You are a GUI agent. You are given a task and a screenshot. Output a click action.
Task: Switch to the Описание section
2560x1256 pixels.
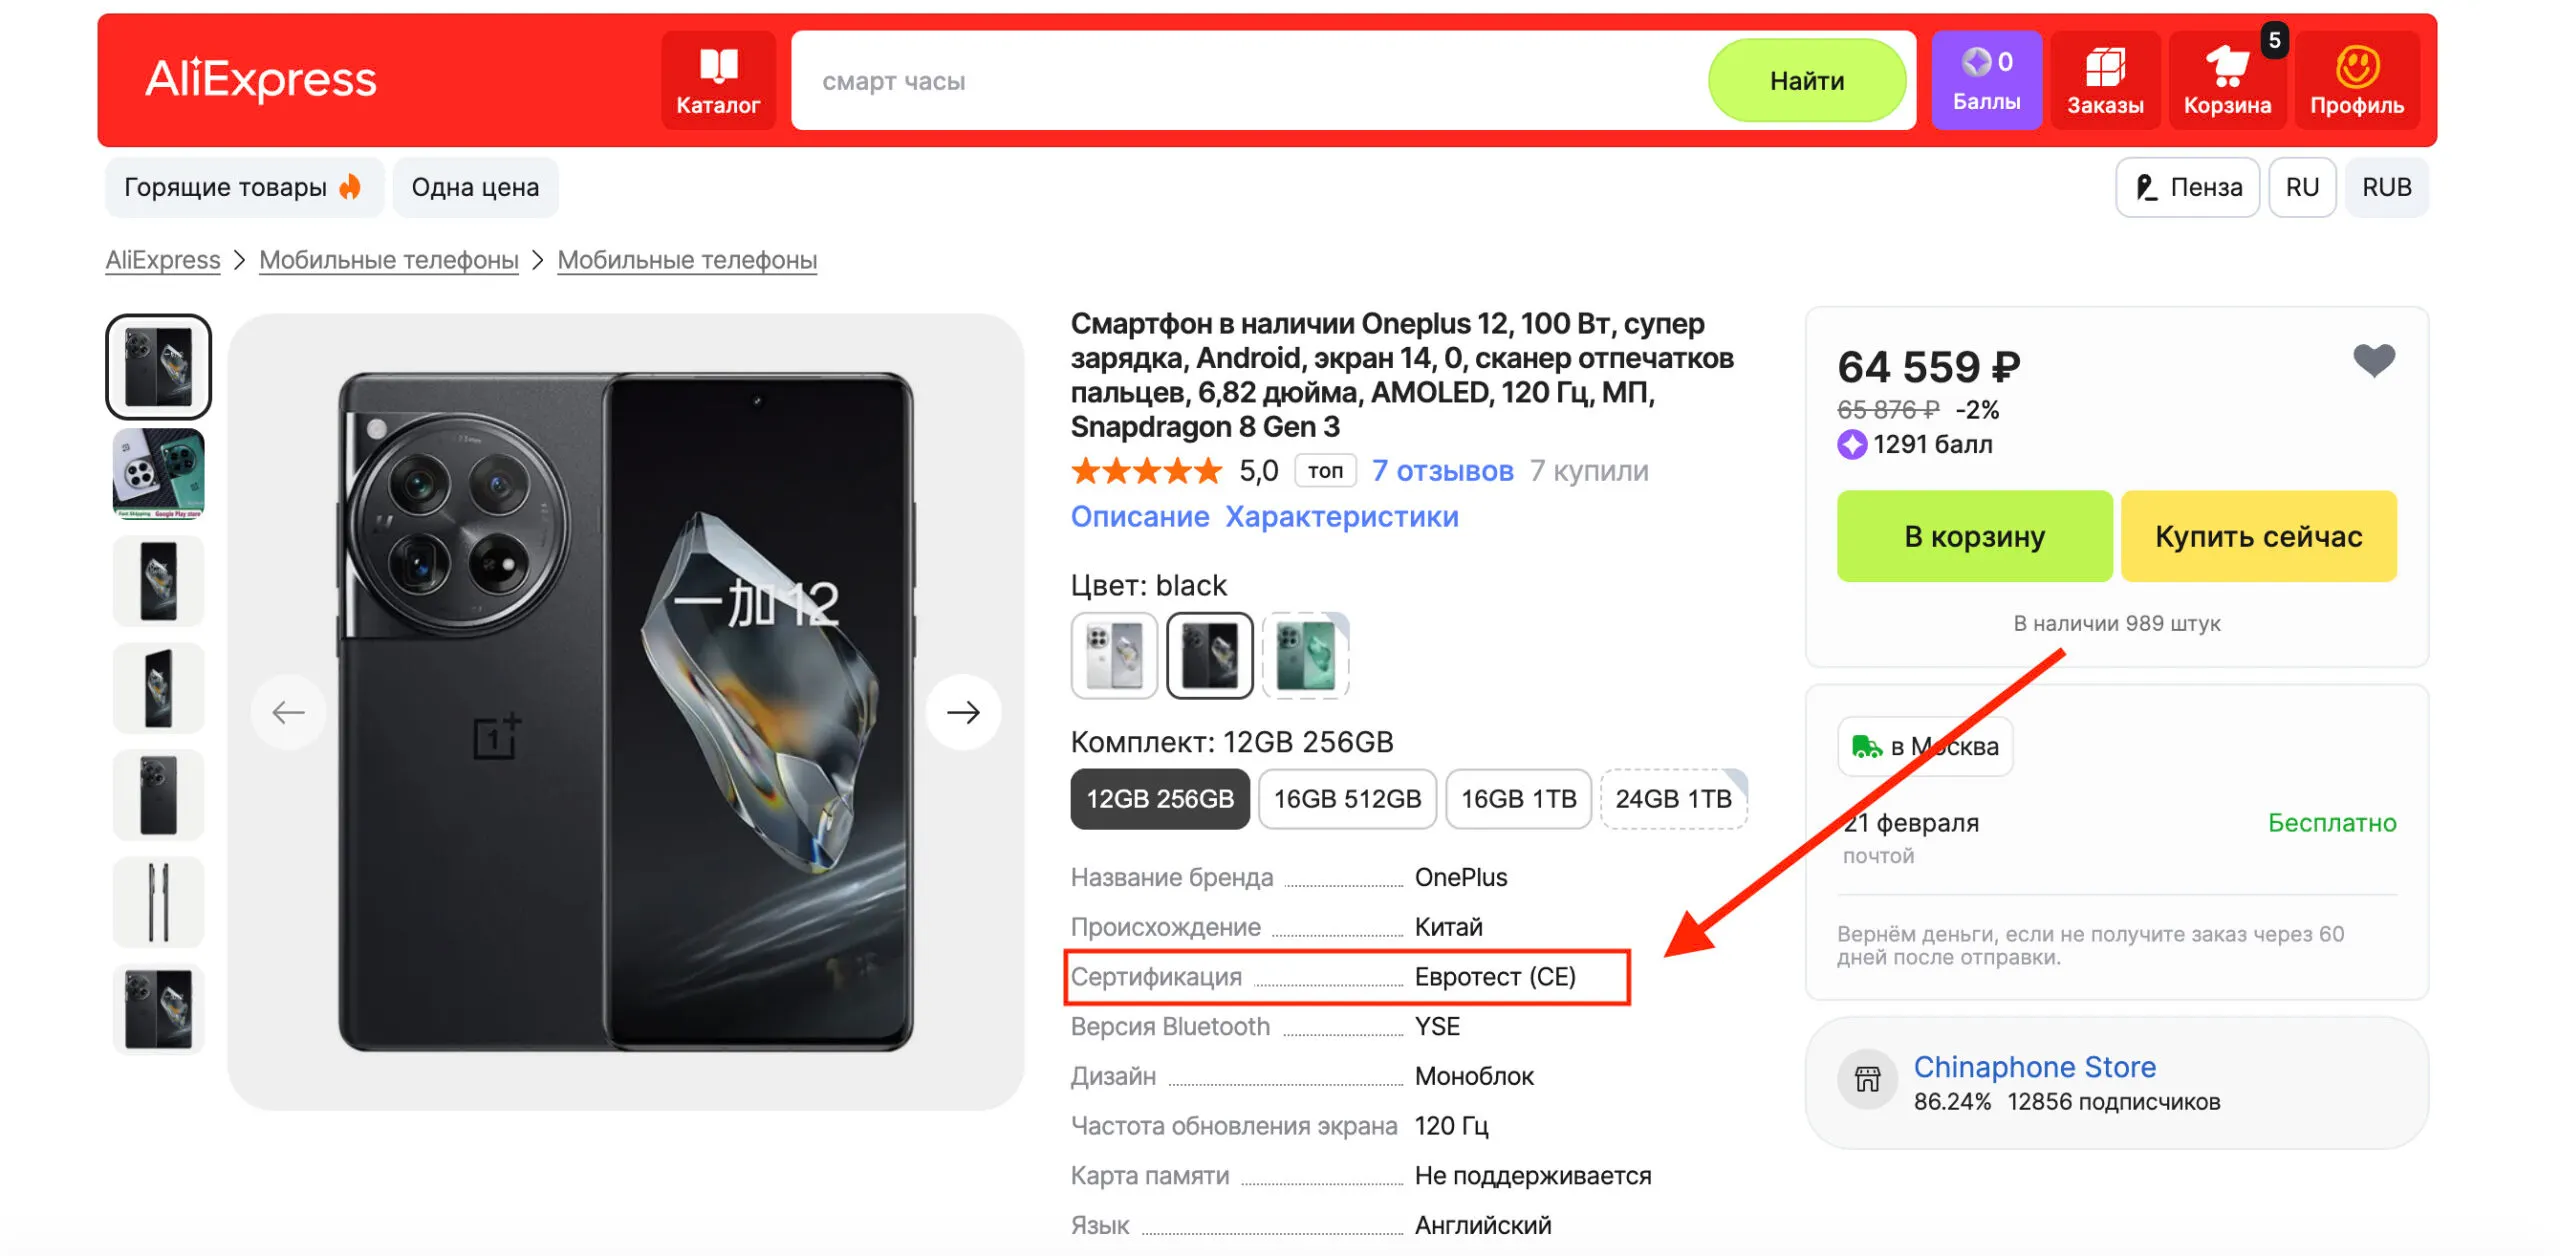(1140, 517)
